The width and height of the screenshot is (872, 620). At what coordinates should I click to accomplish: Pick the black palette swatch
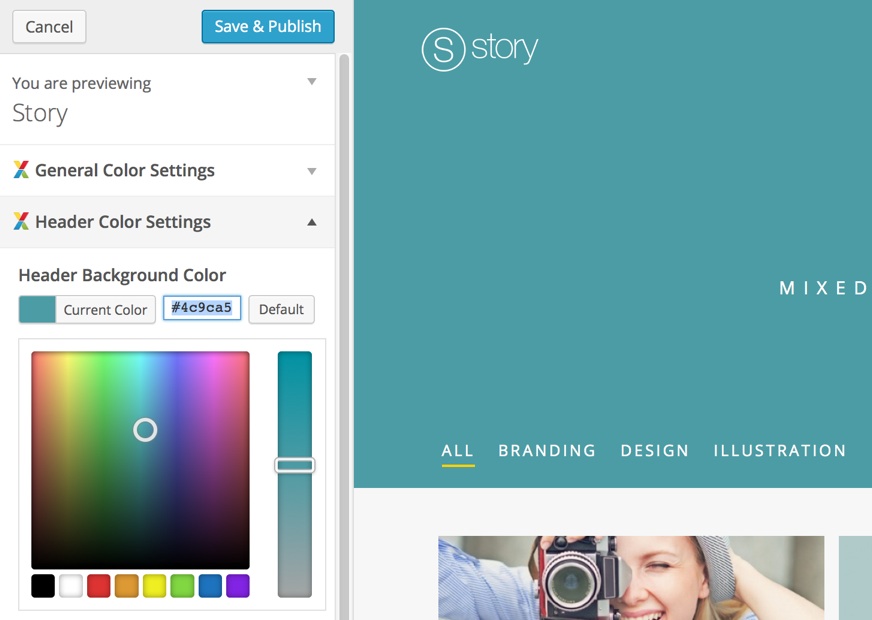43,586
